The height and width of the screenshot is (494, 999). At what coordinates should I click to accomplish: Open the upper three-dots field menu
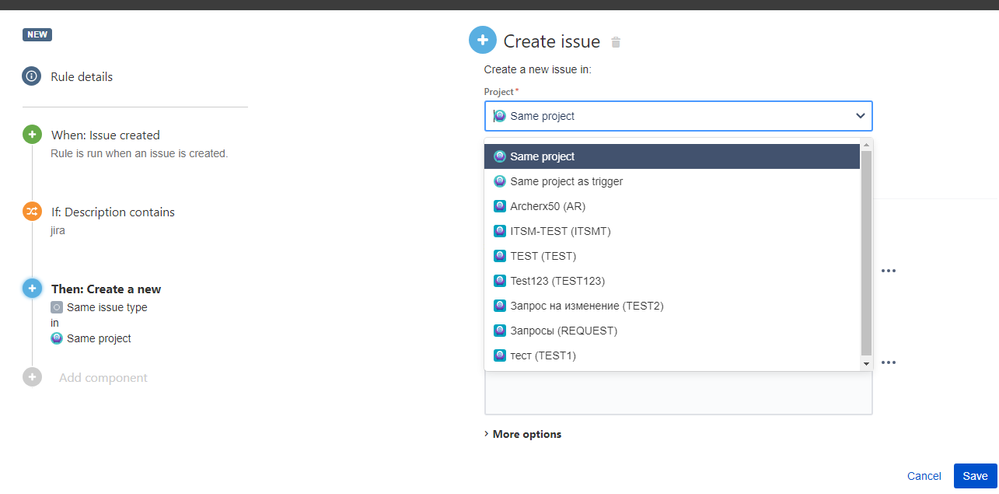click(x=889, y=271)
